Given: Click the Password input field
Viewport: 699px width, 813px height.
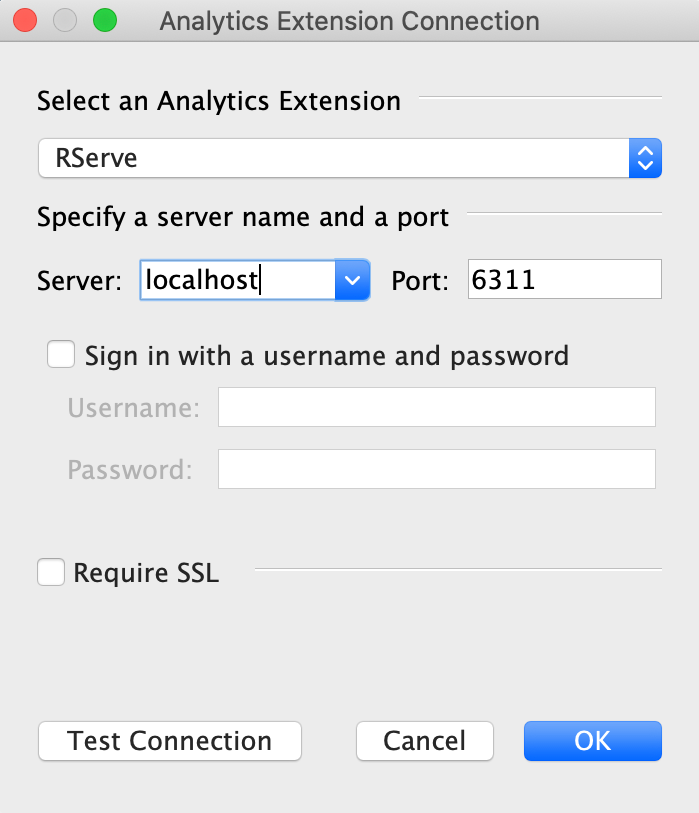Looking at the screenshot, I should (x=436, y=469).
